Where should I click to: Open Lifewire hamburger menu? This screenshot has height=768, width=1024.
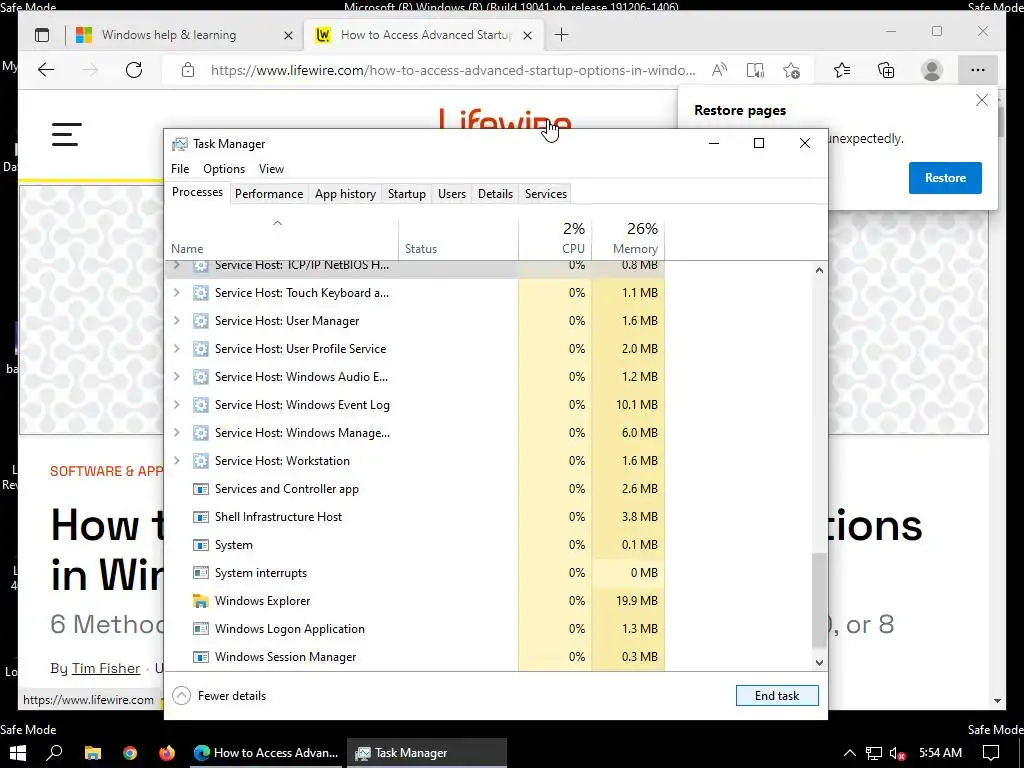coord(67,135)
